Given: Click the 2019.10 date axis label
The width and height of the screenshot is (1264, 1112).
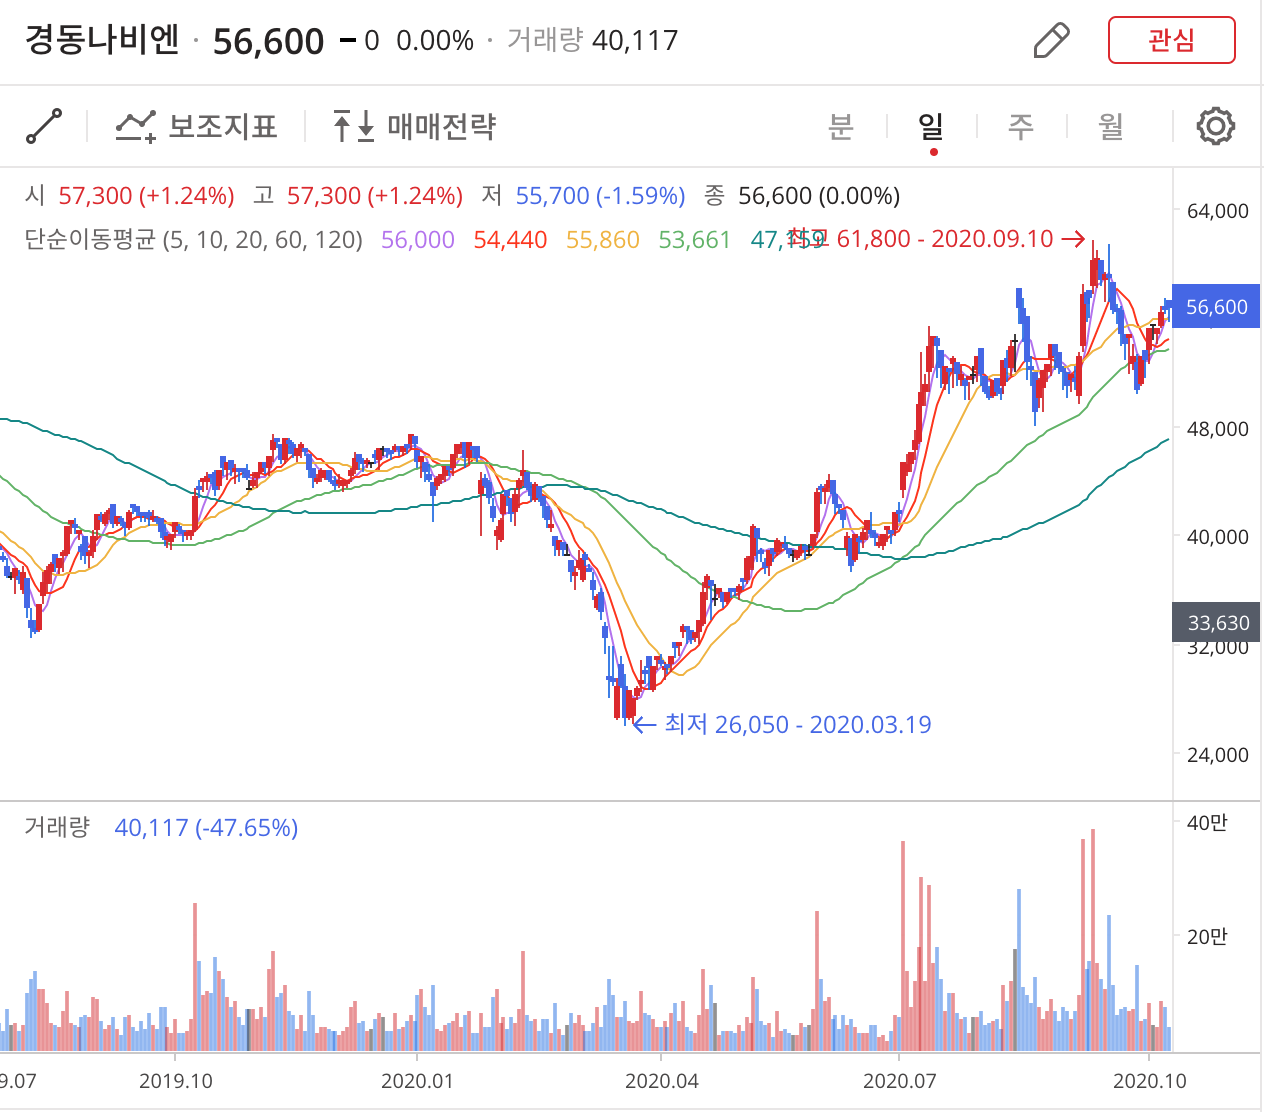Looking at the screenshot, I should [x=176, y=1081].
